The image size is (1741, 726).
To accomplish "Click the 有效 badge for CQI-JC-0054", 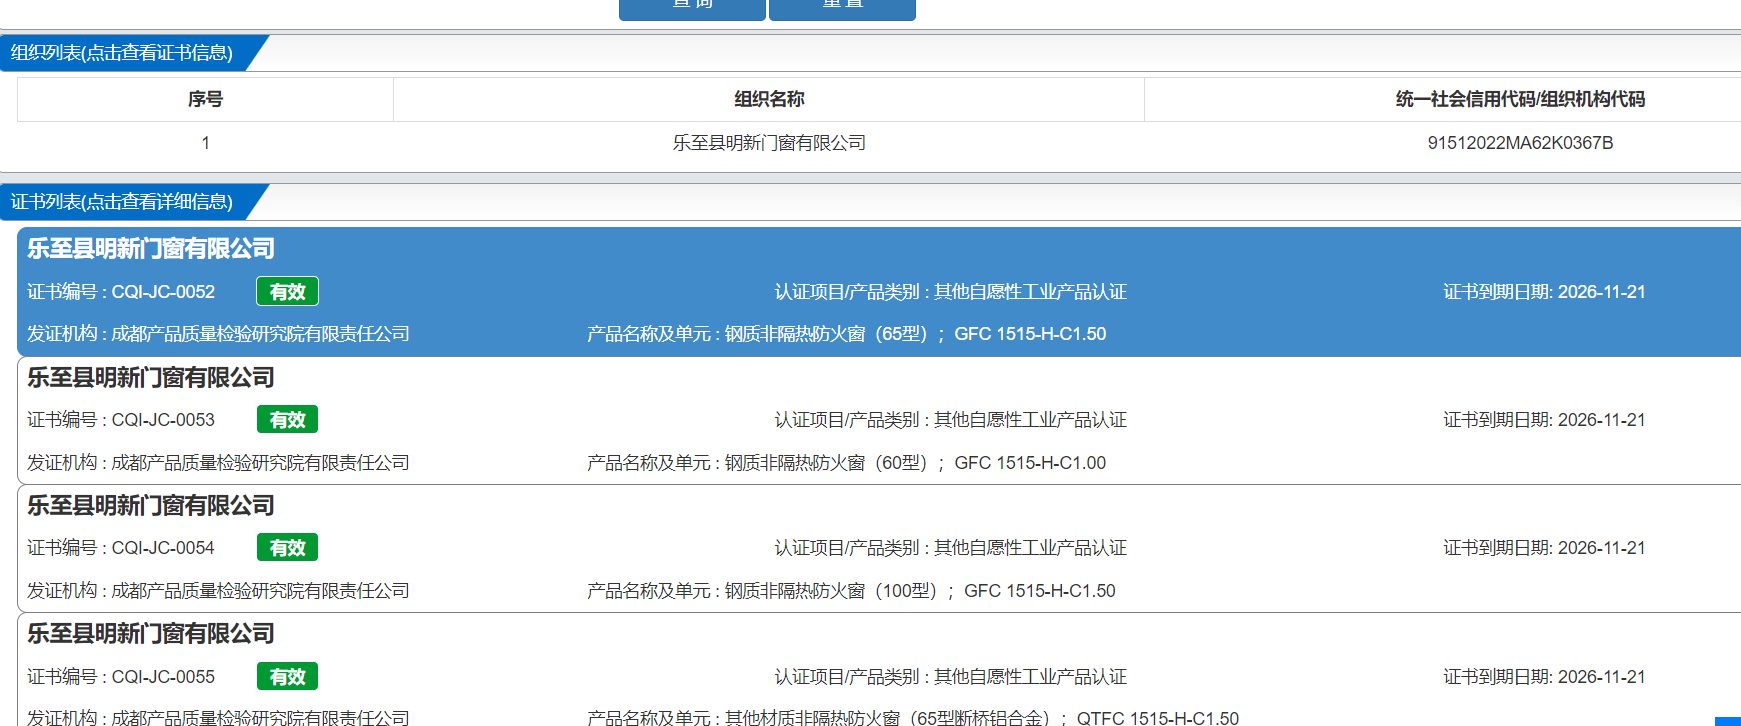I will [x=288, y=548].
